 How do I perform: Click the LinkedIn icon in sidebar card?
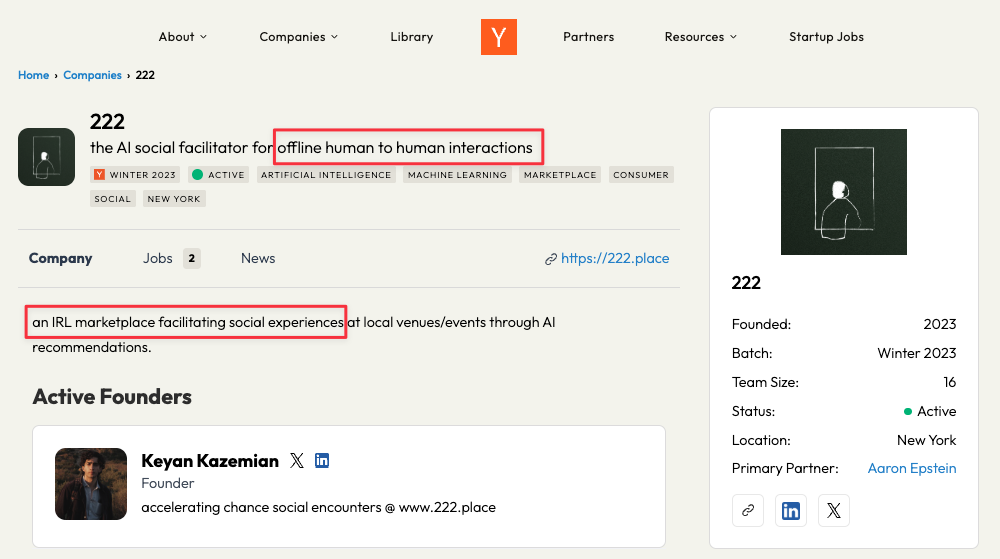(791, 511)
